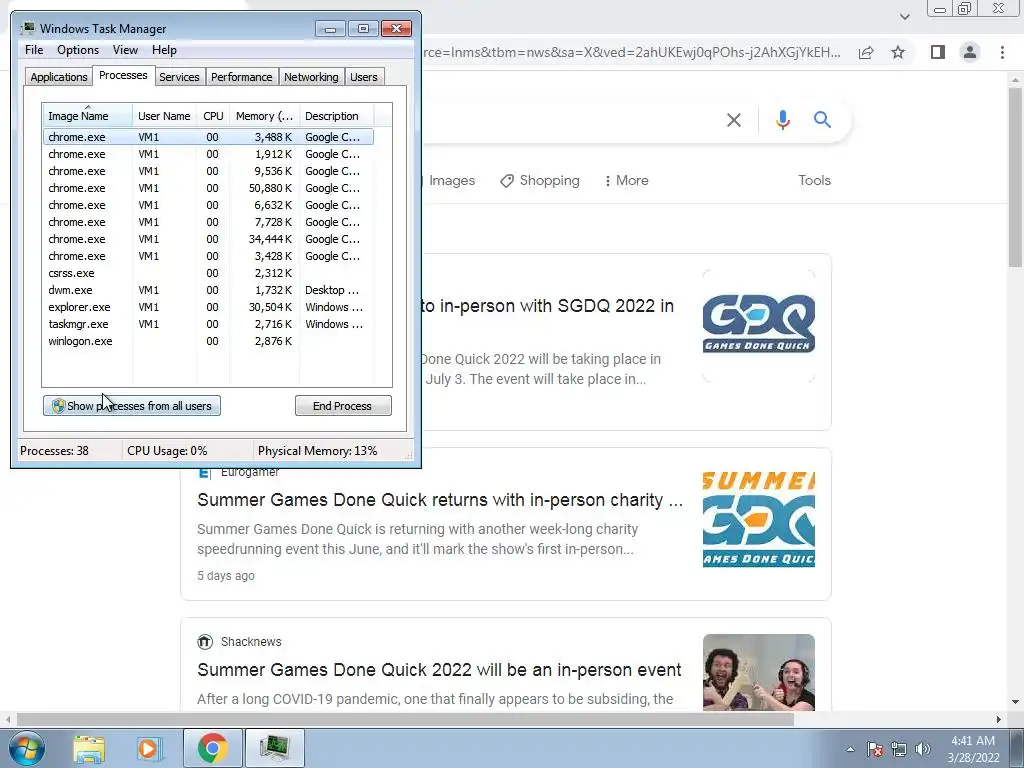
Task: Switch to Chrome via taskbar icon
Action: click(x=212, y=748)
